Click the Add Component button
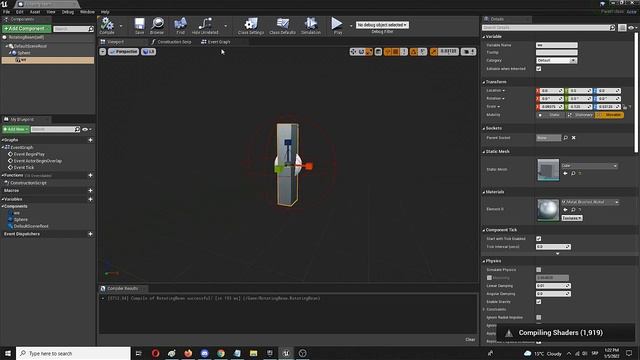The height and width of the screenshot is (360, 640). click(27, 29)
